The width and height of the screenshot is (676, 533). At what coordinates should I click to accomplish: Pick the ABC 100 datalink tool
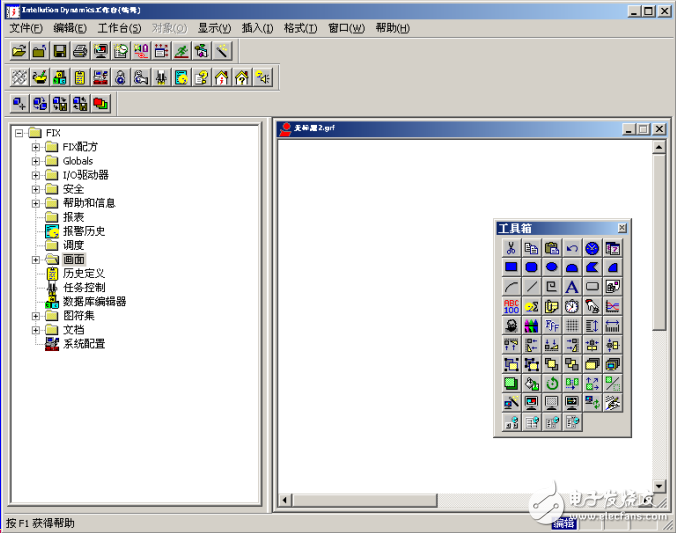point(510,306)
